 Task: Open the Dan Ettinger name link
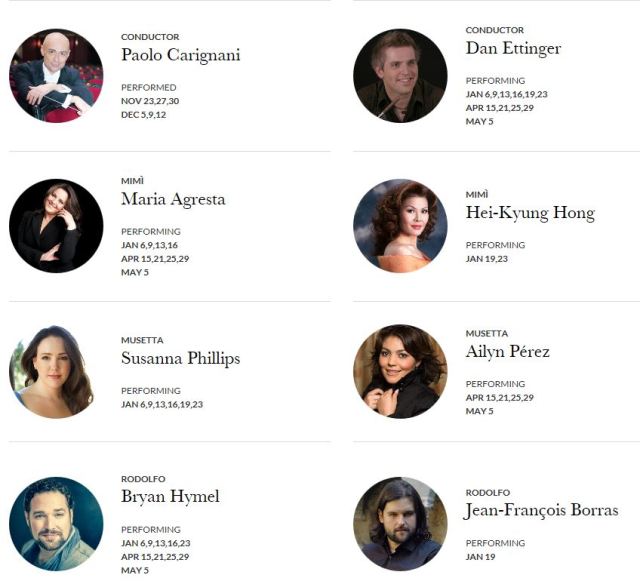click(513, 48)
